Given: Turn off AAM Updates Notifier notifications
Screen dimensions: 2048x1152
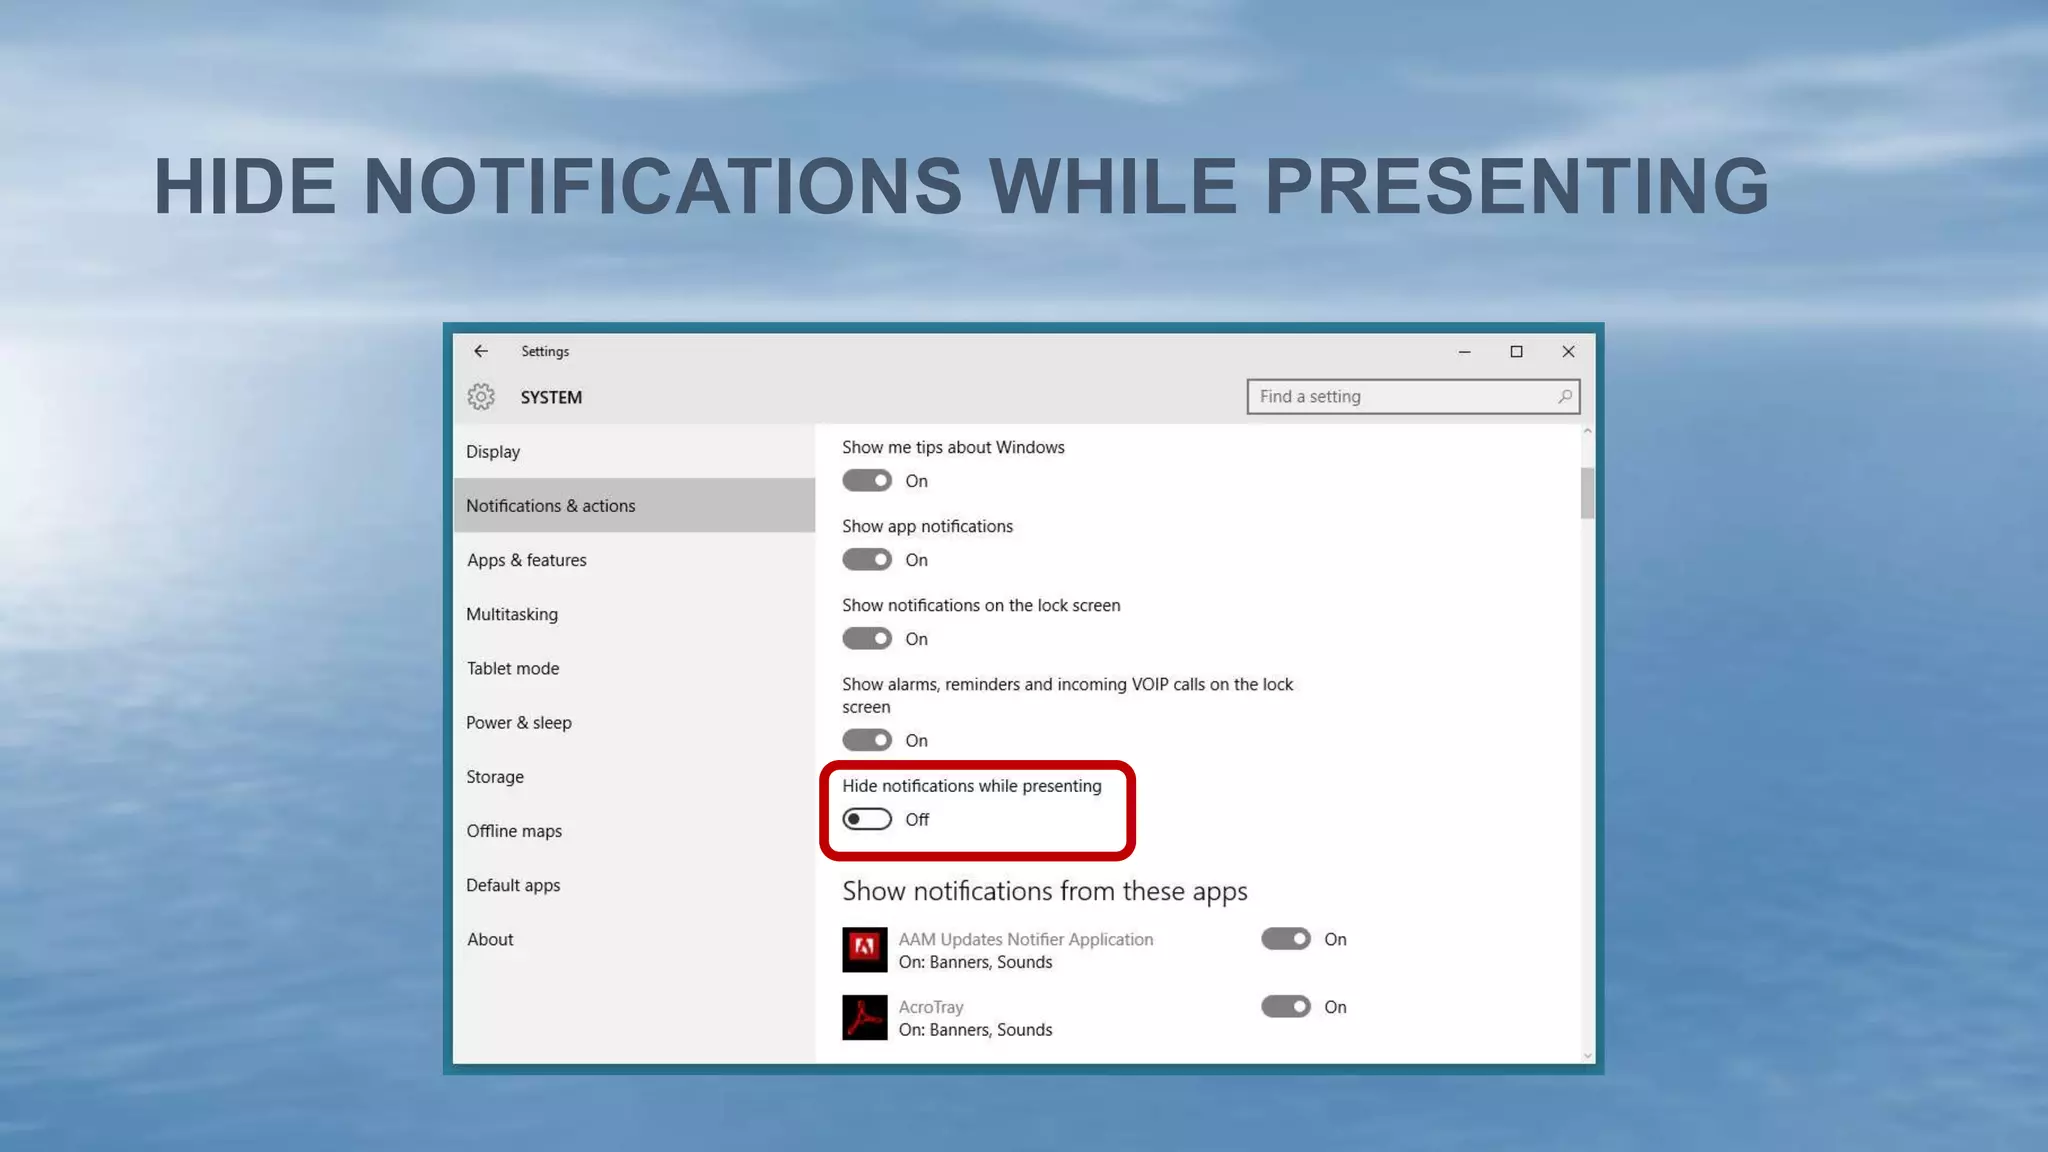Looking at the screenshot, I should pyautogui.click(x=1286, y=939).
